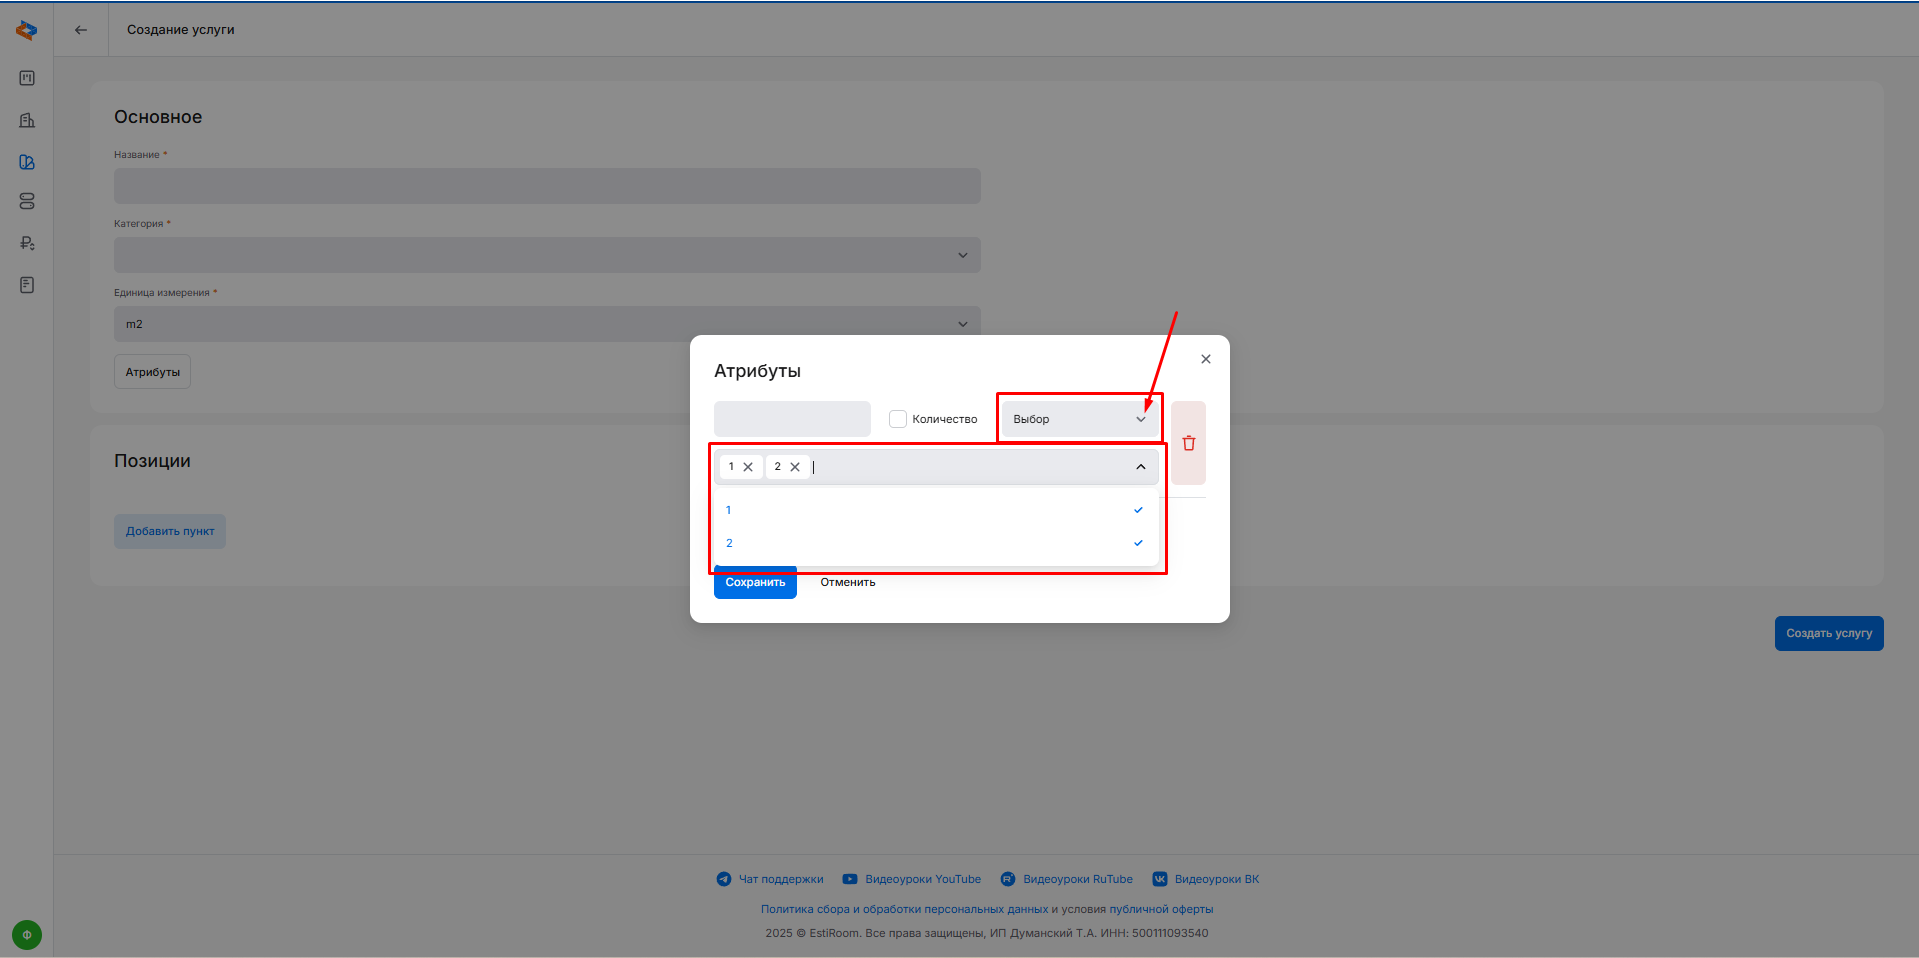Open the Выбор type dropdown
The width and height of the screenshot is (1919, 958).
coord(1079,419)
